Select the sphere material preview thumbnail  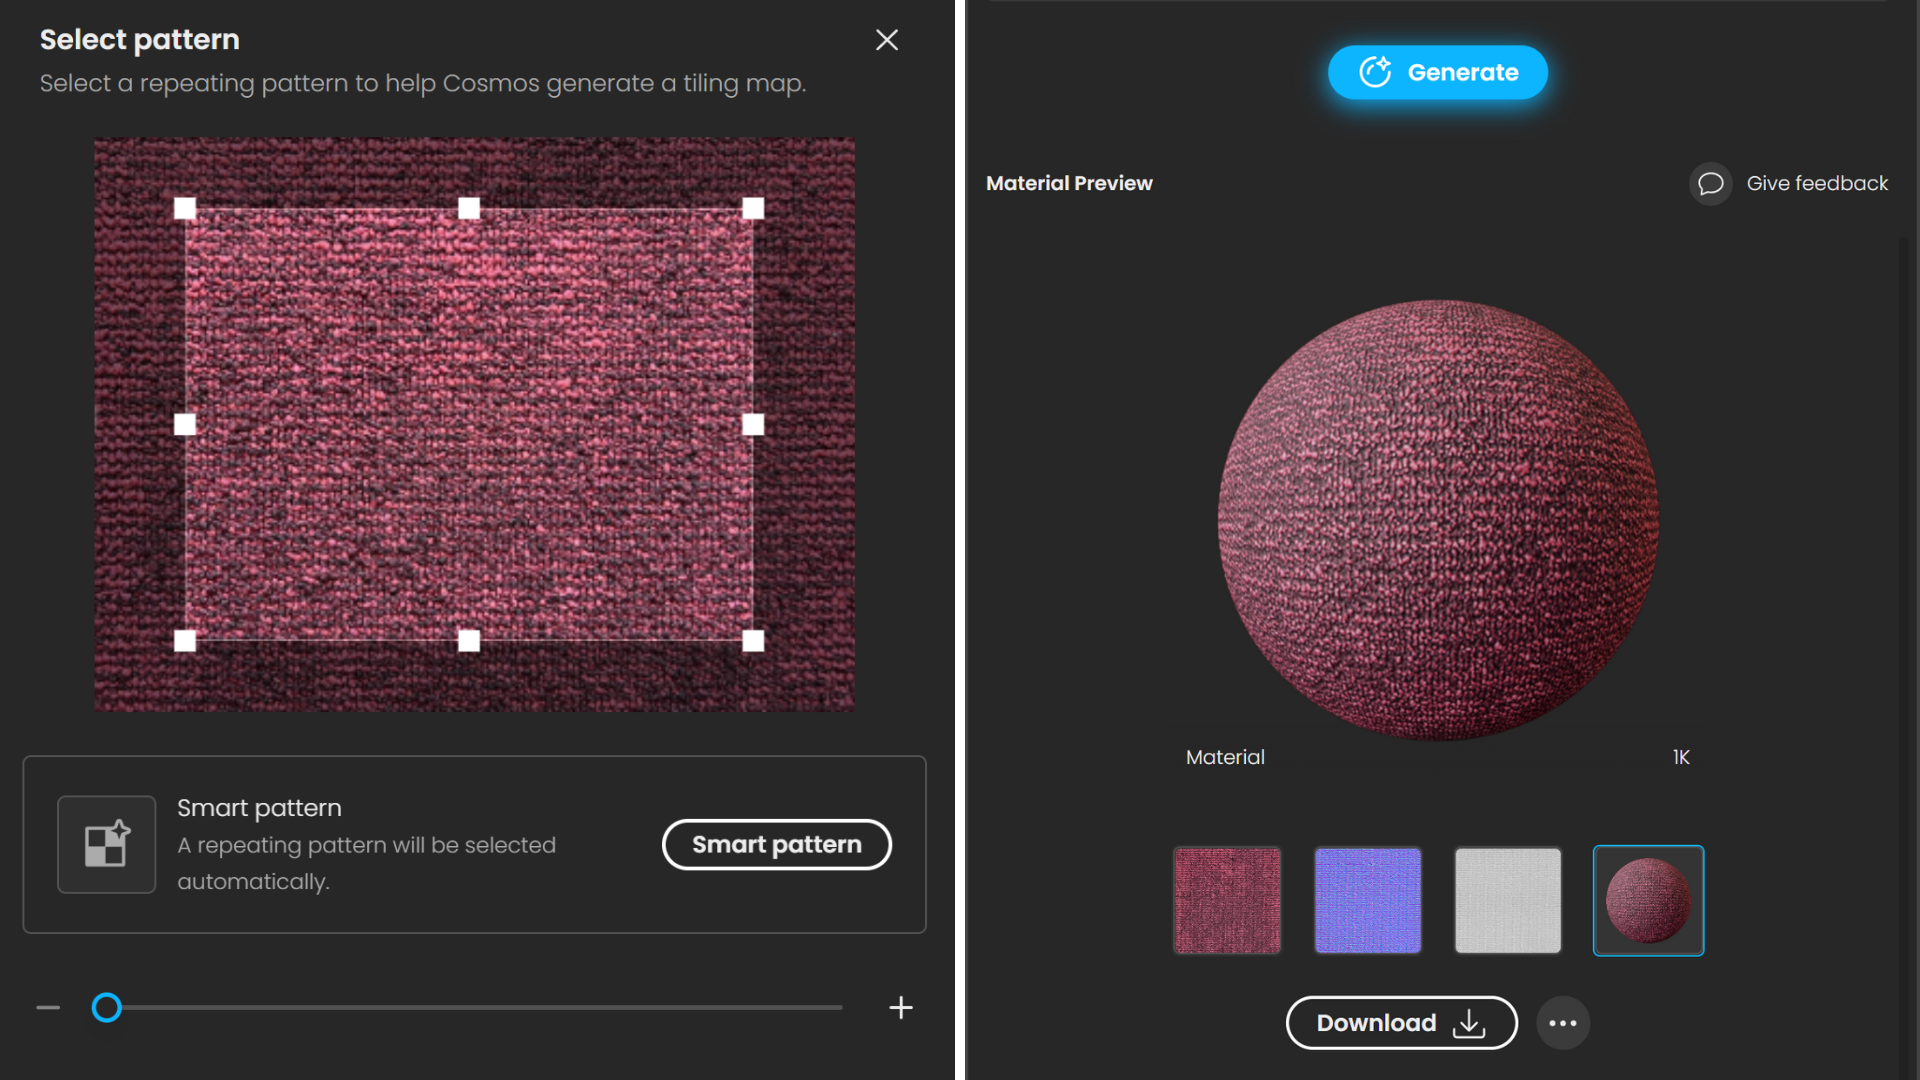point(1648,901)
